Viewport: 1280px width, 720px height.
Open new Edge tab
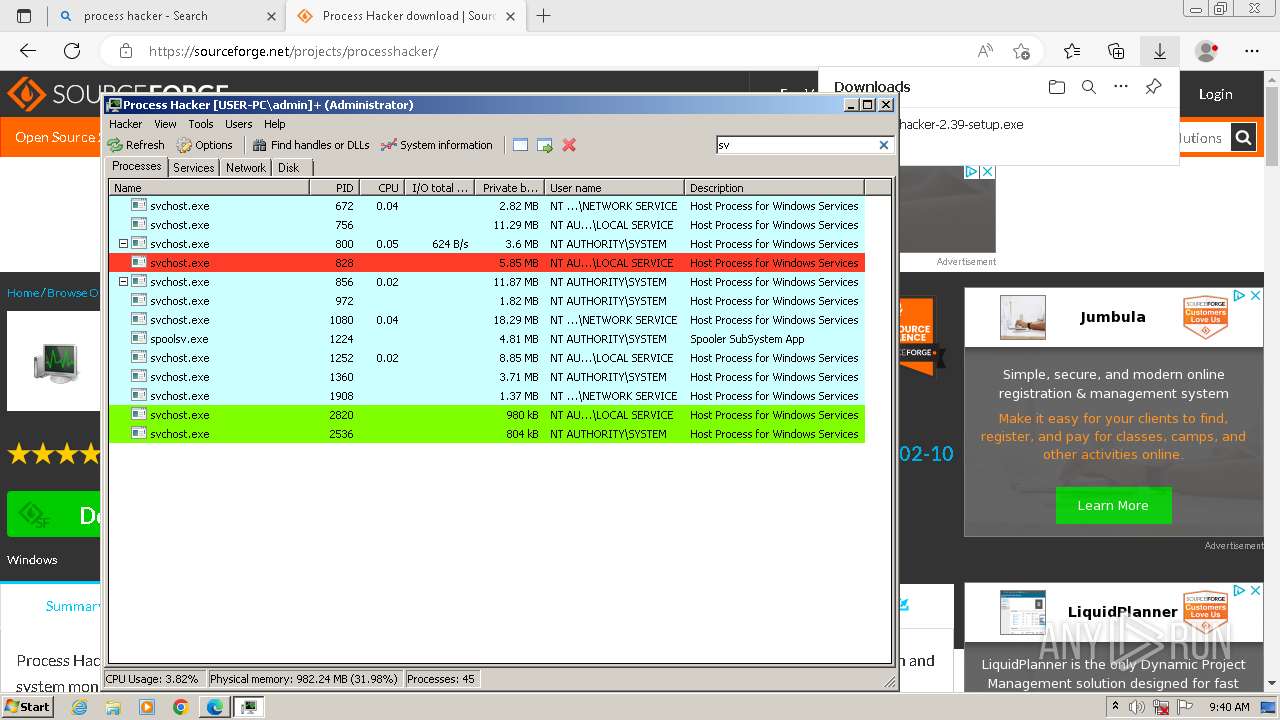(544, 16)
